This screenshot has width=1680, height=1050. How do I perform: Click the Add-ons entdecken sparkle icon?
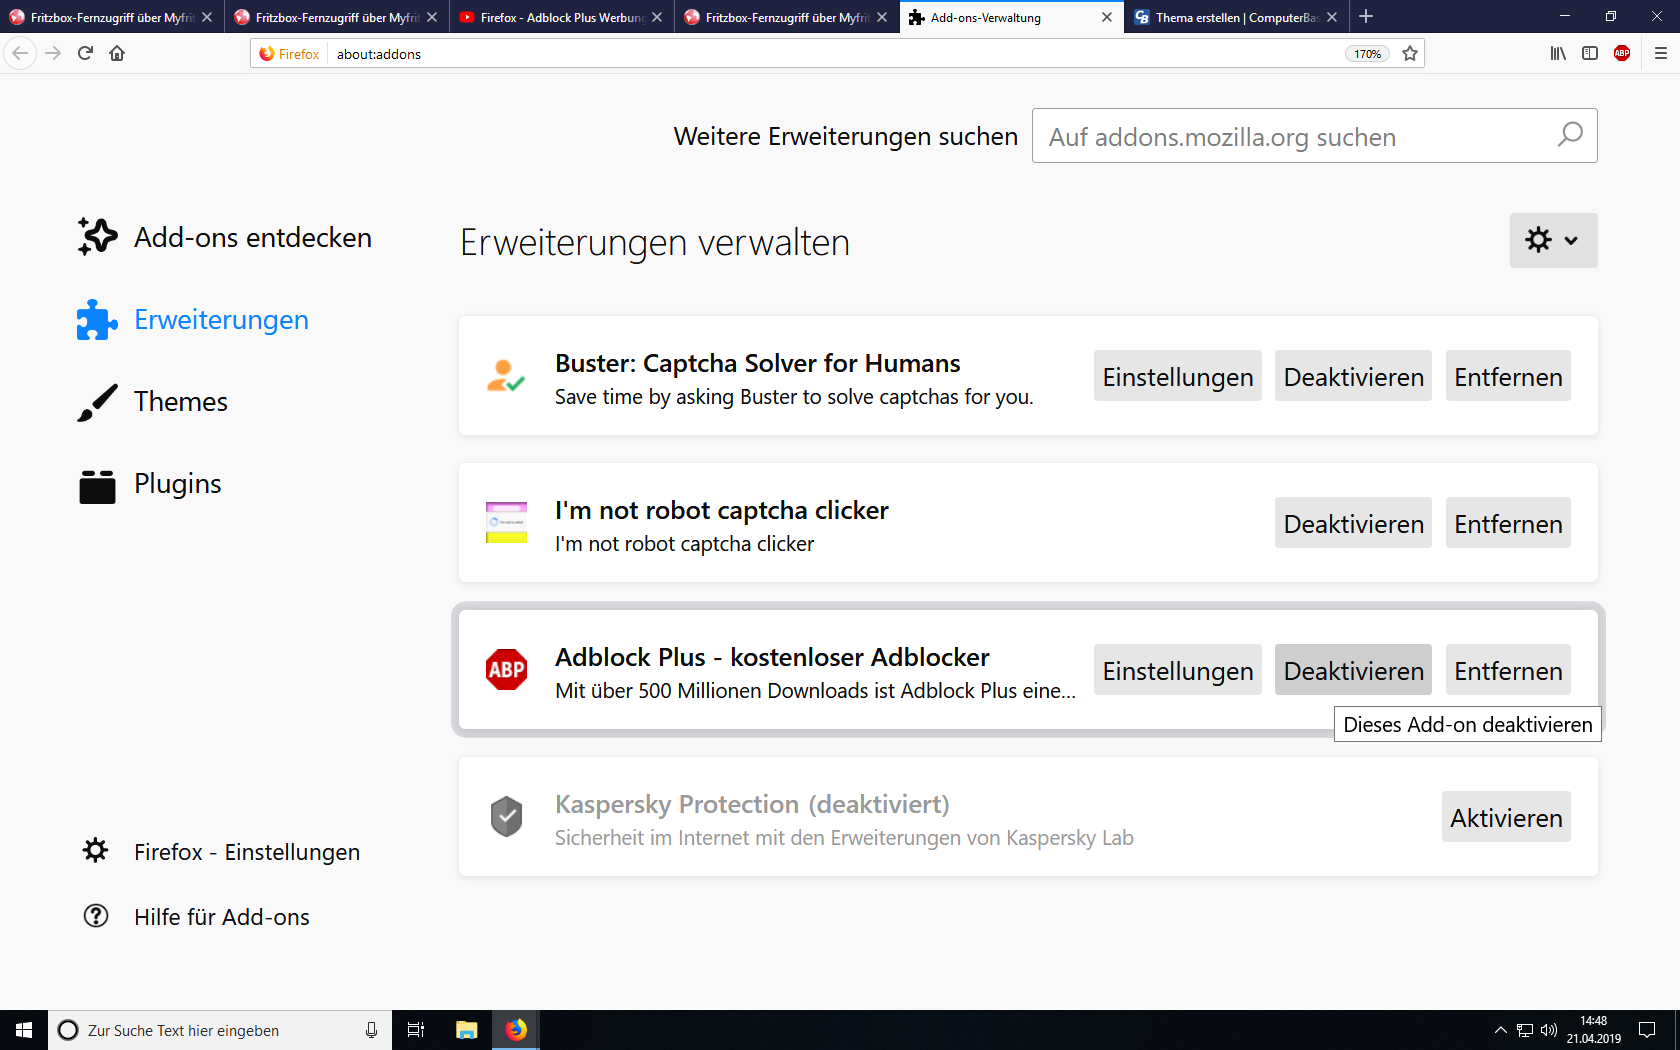pyautogui.click(x=97, y=237)
